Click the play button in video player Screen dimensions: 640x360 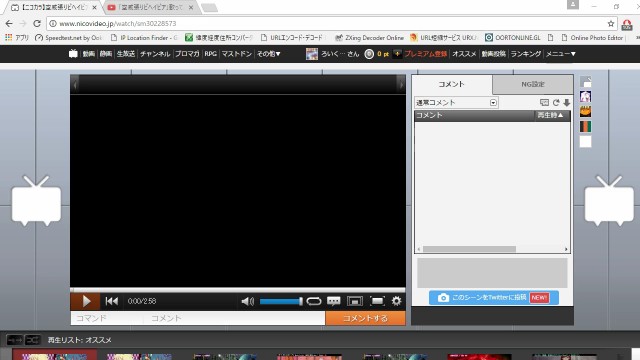point(85,301)
